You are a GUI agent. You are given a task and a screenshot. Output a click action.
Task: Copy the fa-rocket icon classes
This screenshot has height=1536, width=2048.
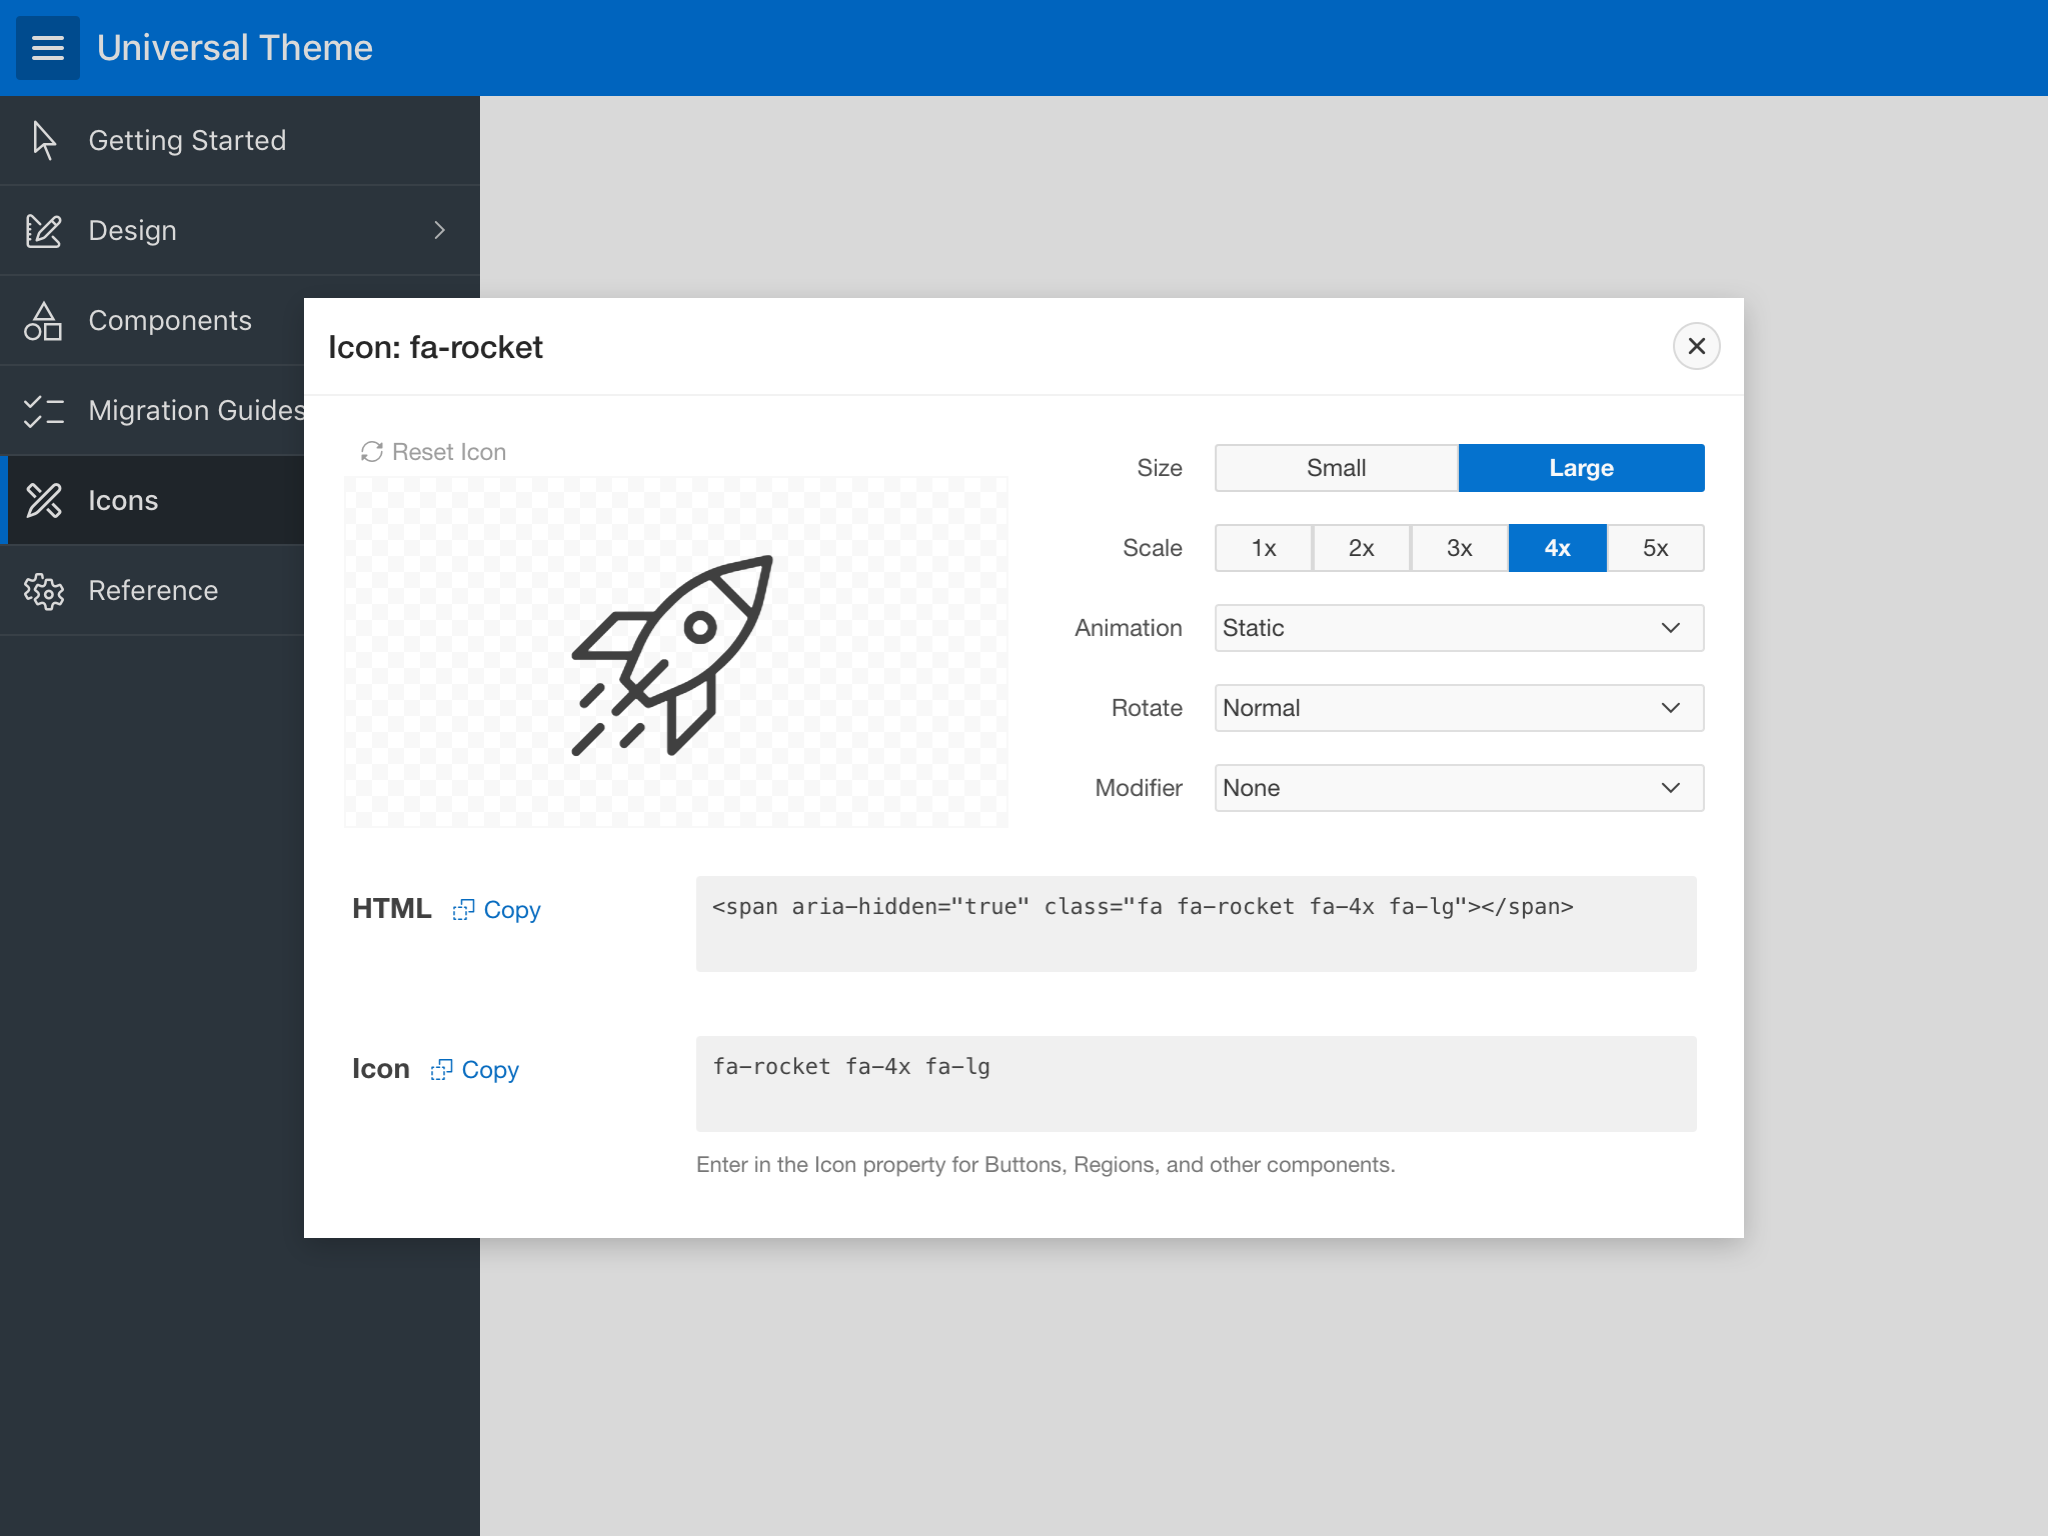click(x=473, y=1069)
